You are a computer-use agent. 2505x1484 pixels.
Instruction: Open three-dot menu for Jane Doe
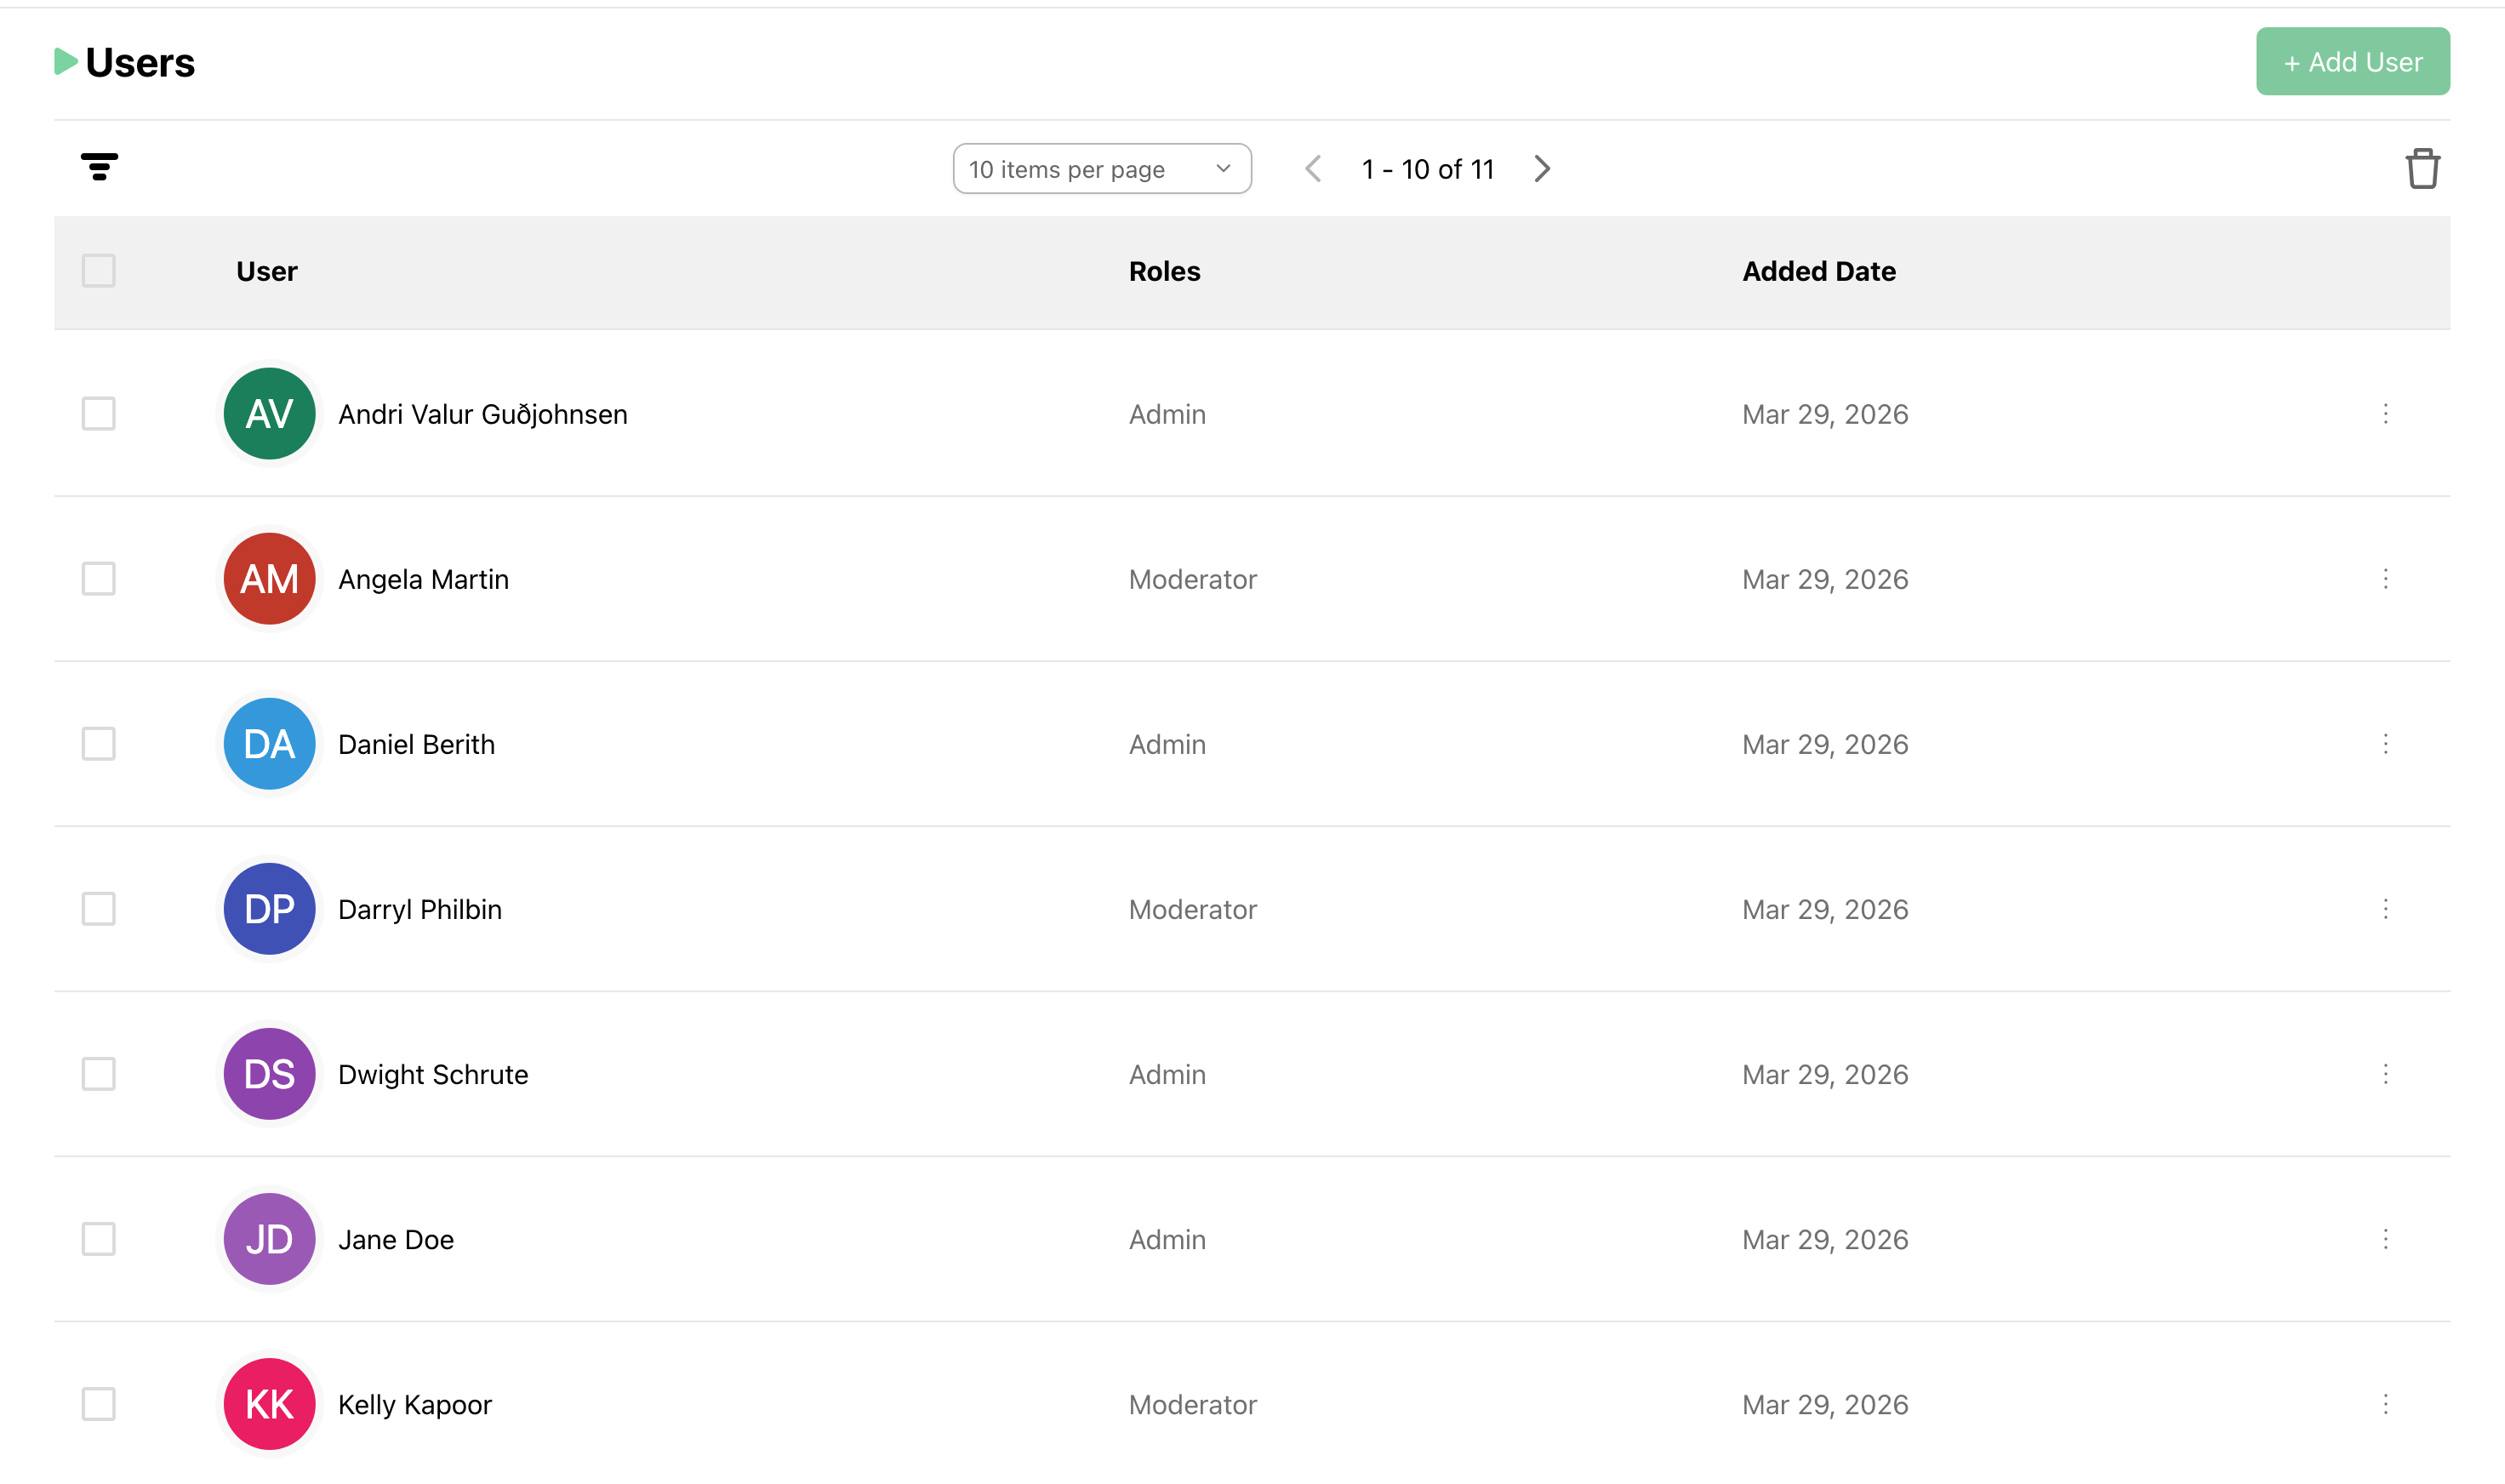click(x=2385, y=1239)
